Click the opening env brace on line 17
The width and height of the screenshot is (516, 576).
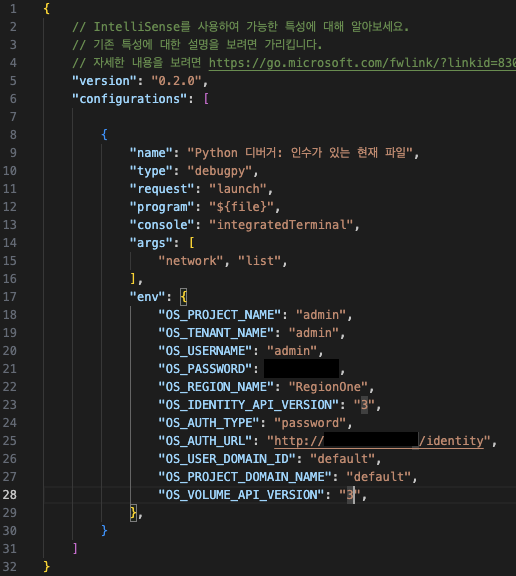tap(184, 297)
